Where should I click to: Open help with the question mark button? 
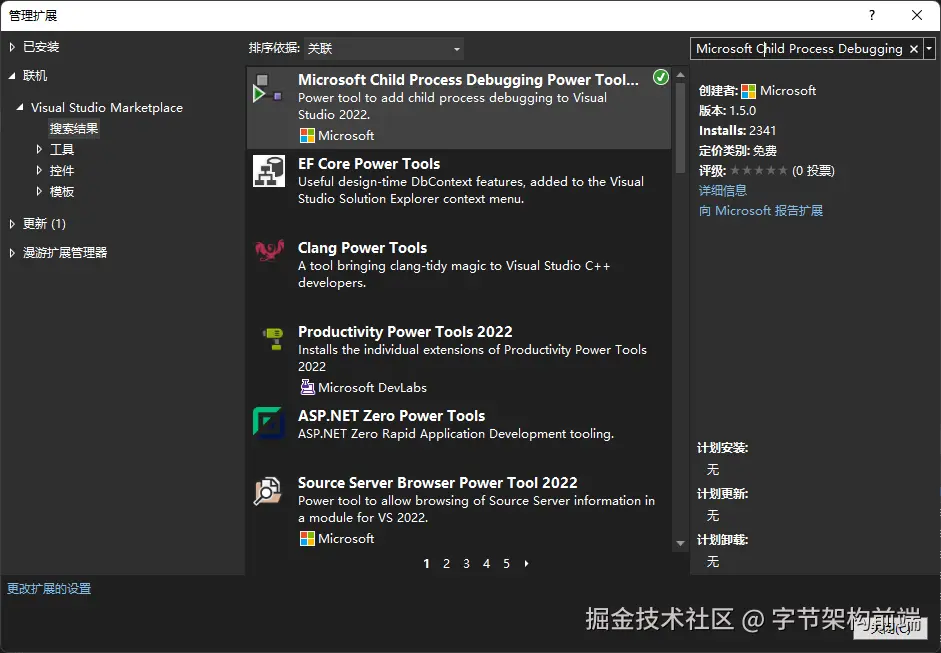coord(872,16)
